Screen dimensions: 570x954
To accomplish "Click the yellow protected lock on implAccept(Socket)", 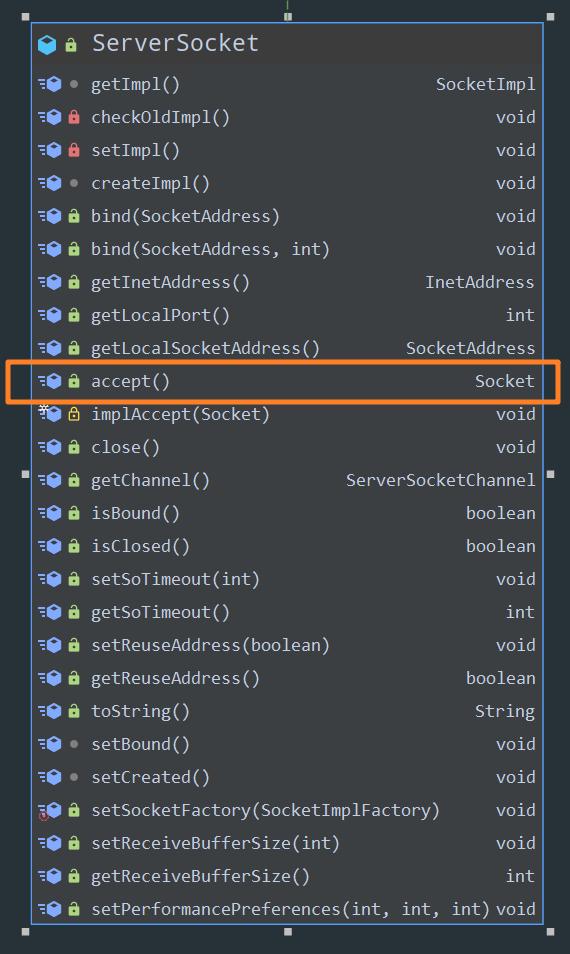I will [x=74, y=414].
